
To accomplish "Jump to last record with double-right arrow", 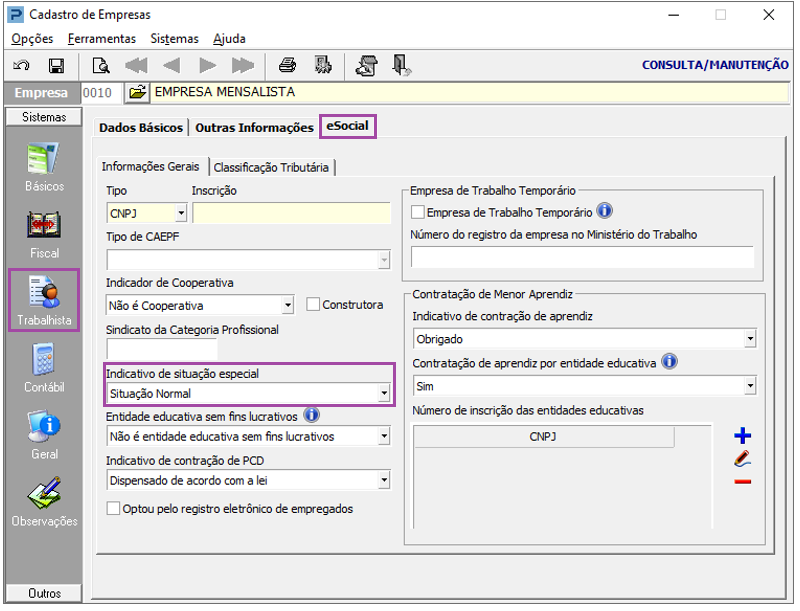I will 243,65.
